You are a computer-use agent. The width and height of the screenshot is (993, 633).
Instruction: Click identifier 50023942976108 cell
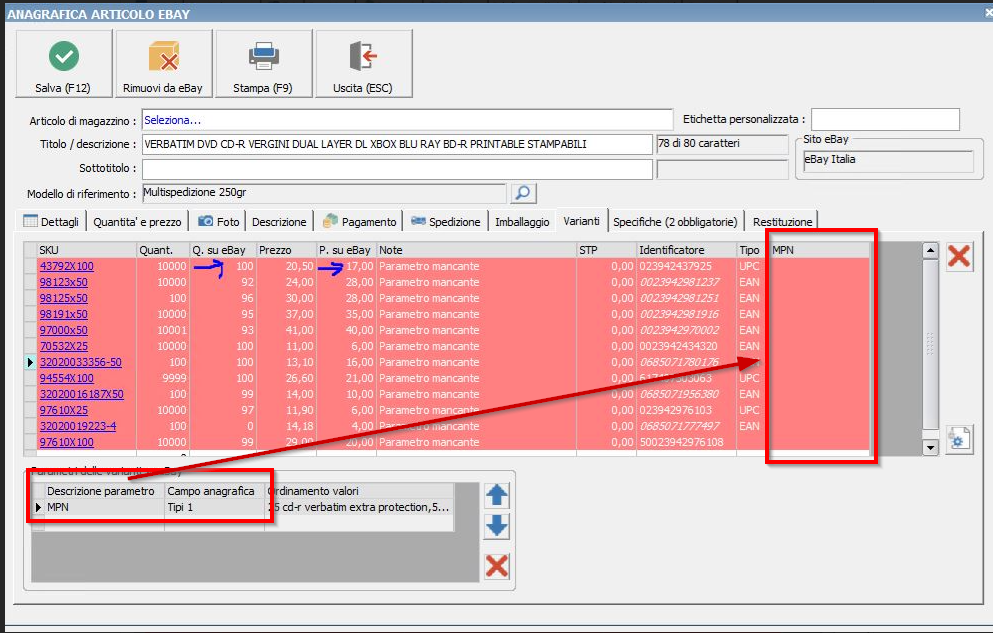coord(686,442)
